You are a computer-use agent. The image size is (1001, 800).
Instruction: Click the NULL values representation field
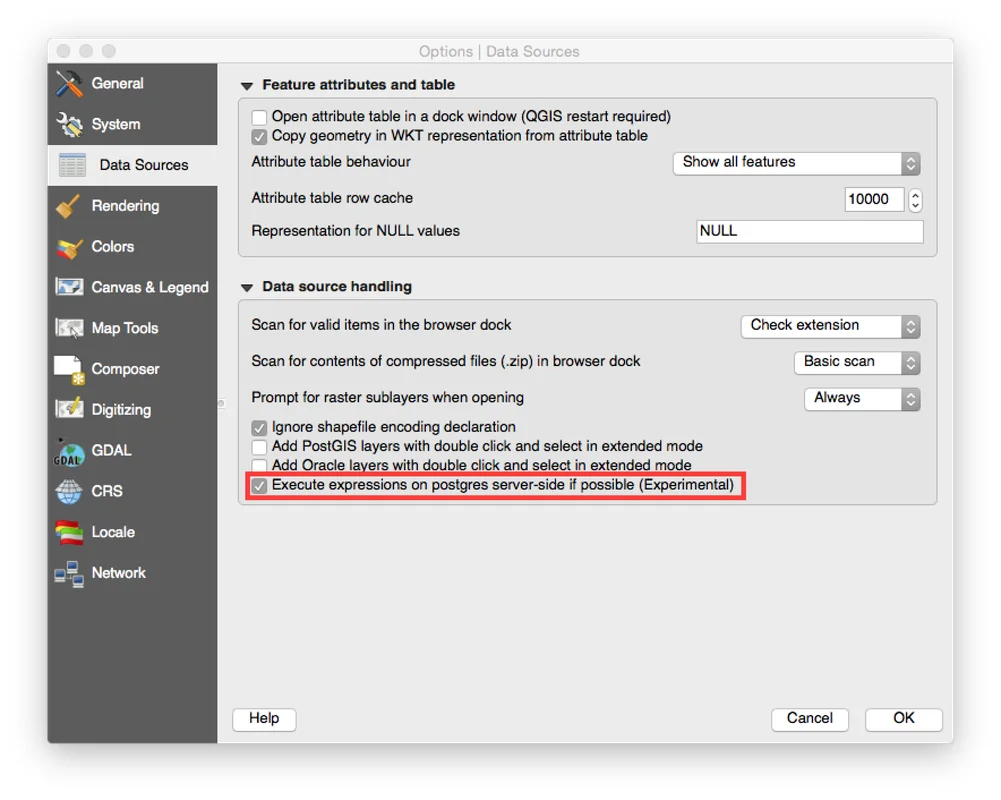point(809,231)
